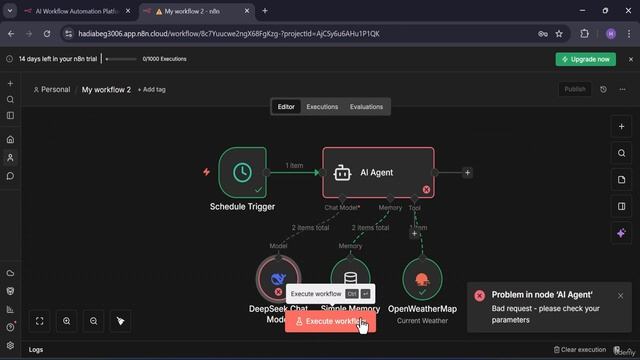Image resolution: width=640 pixels, height=360 pixels.
Task: Switch to the Executions tab
Action: click(322, 107)
